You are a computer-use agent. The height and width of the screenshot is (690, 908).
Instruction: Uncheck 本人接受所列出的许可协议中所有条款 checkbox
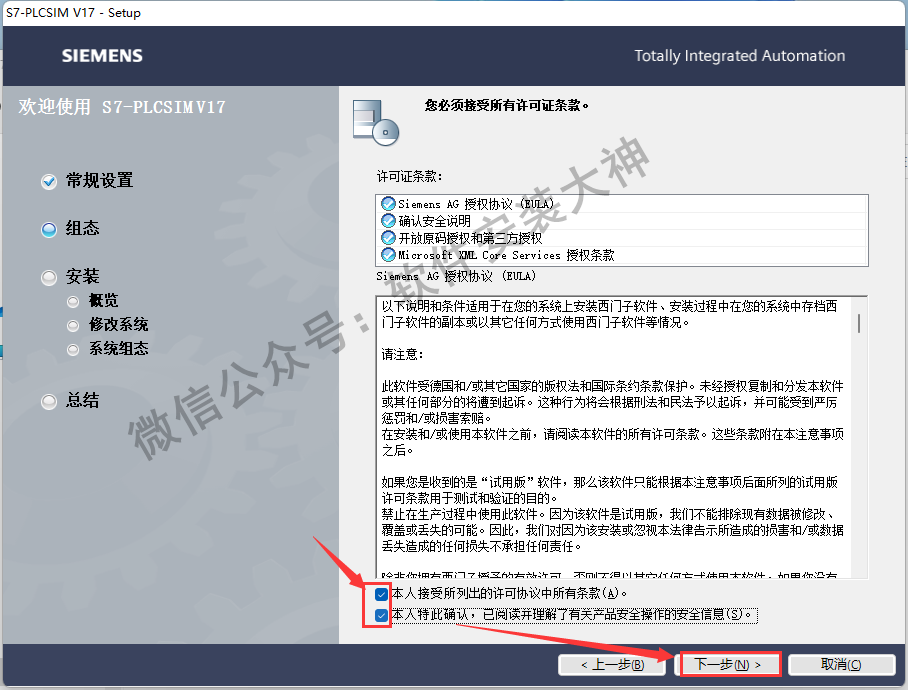[x=381, y=594]
